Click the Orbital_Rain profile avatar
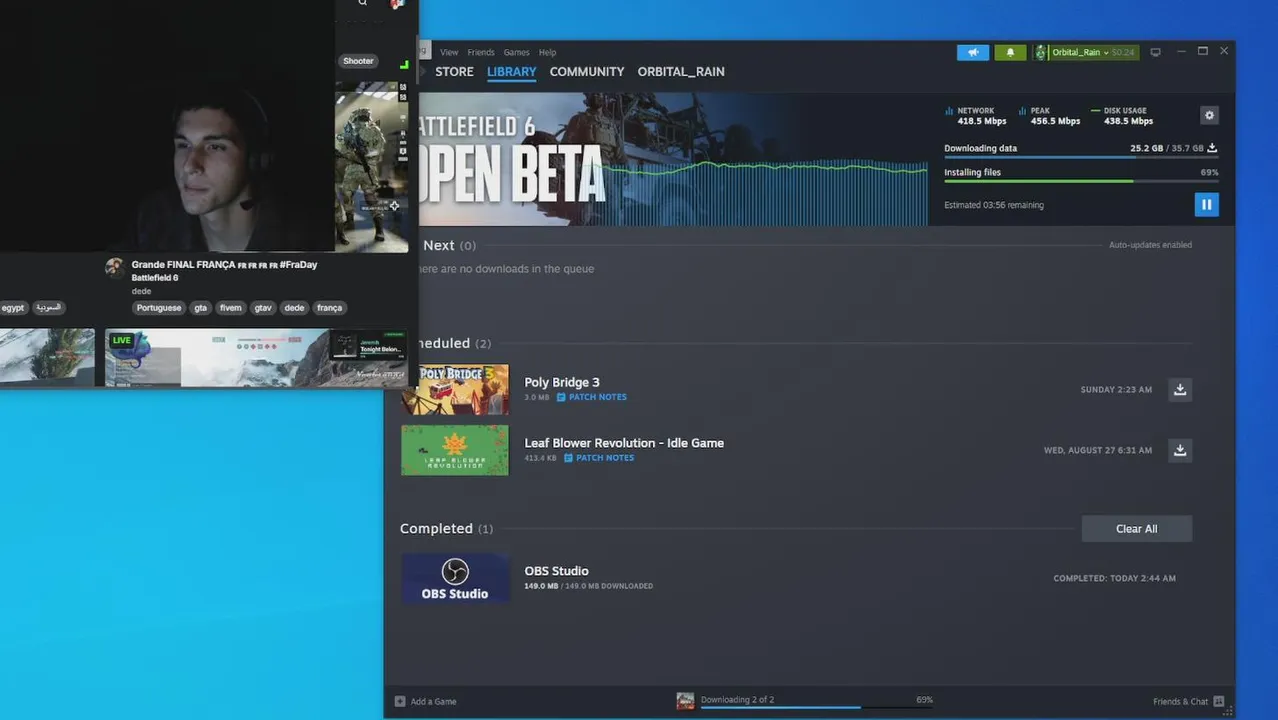 pyautogui.click(x=1040, y=52)
